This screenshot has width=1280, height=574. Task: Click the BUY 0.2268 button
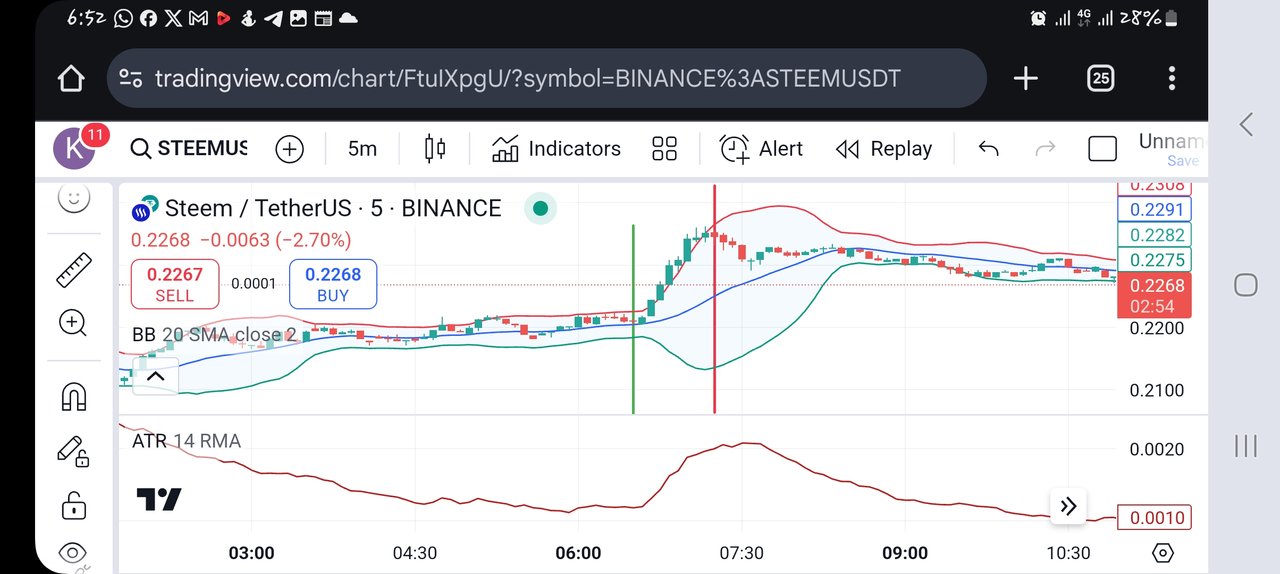[333, 284]
